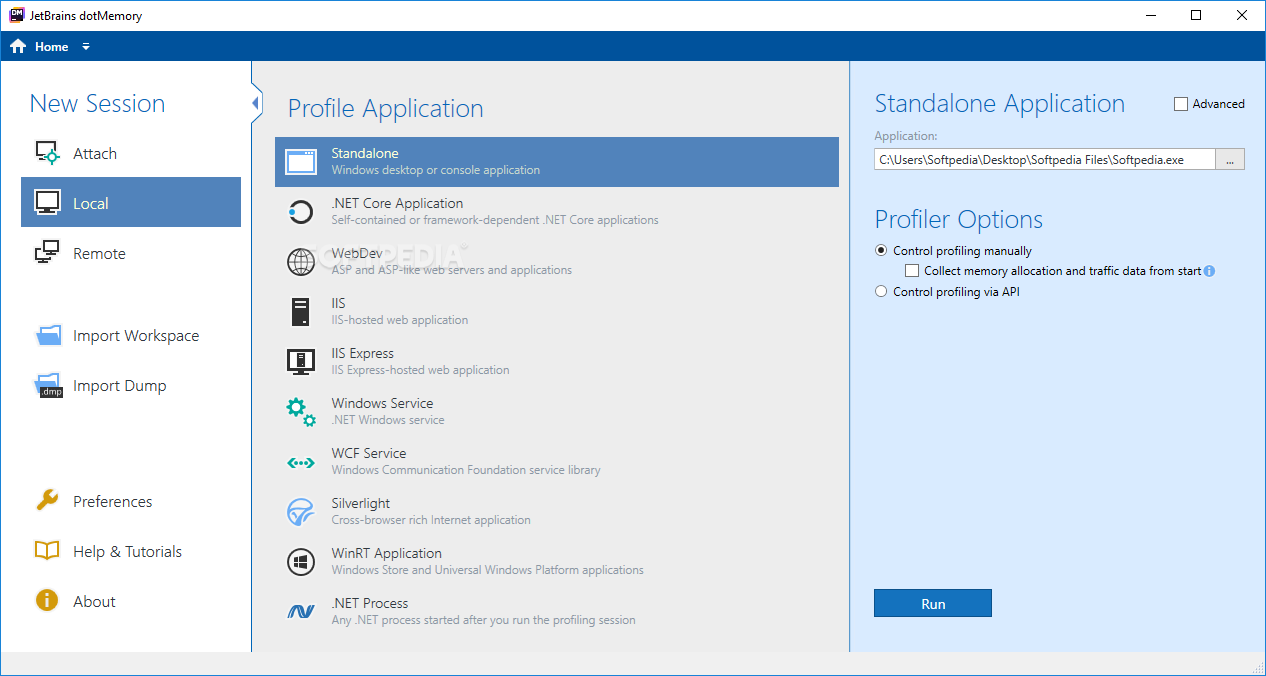1266x676 pixels.
Task: Click the Home house icon
Action: coord(18,46)
